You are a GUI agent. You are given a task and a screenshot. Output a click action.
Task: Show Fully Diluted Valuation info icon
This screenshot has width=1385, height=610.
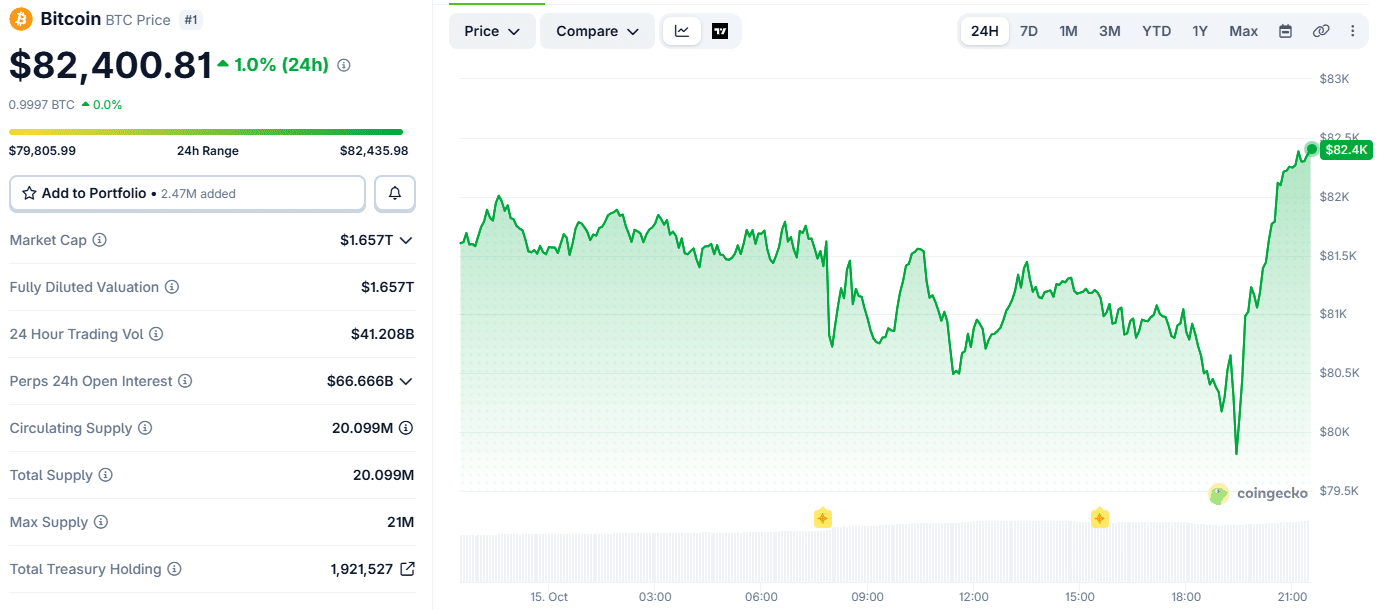pyautogui.click(x=172, y=287)
